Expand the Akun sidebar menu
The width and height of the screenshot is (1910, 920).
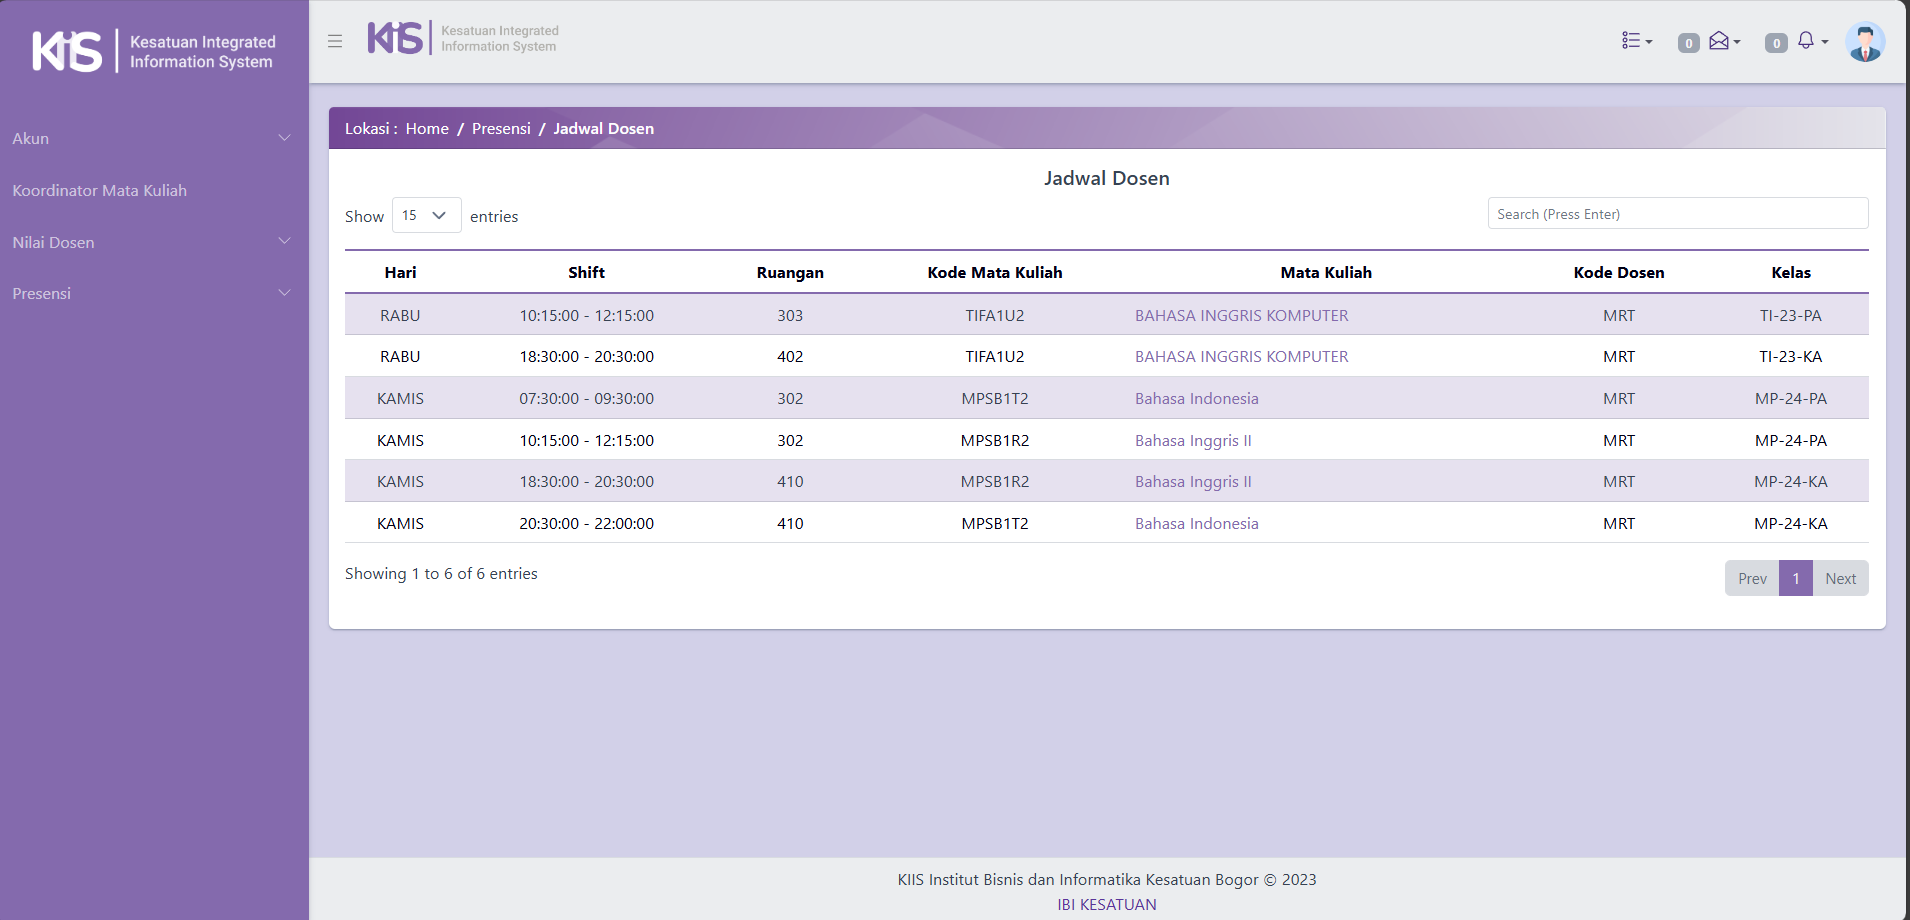(x=150, y=138)
